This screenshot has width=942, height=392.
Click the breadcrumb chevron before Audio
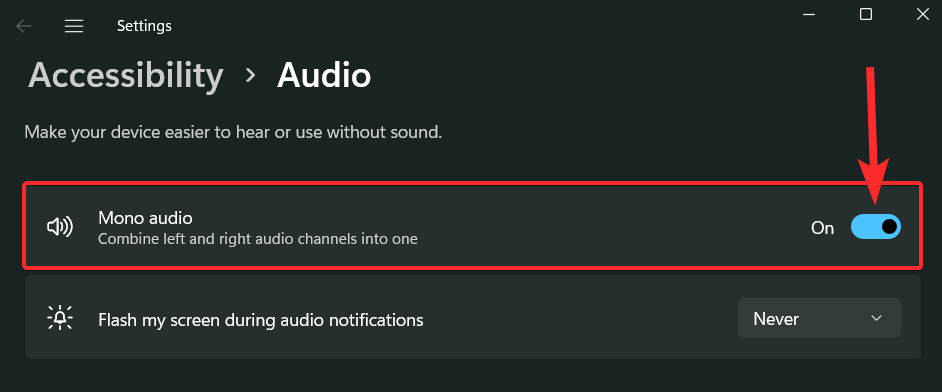tap(251, 76)
